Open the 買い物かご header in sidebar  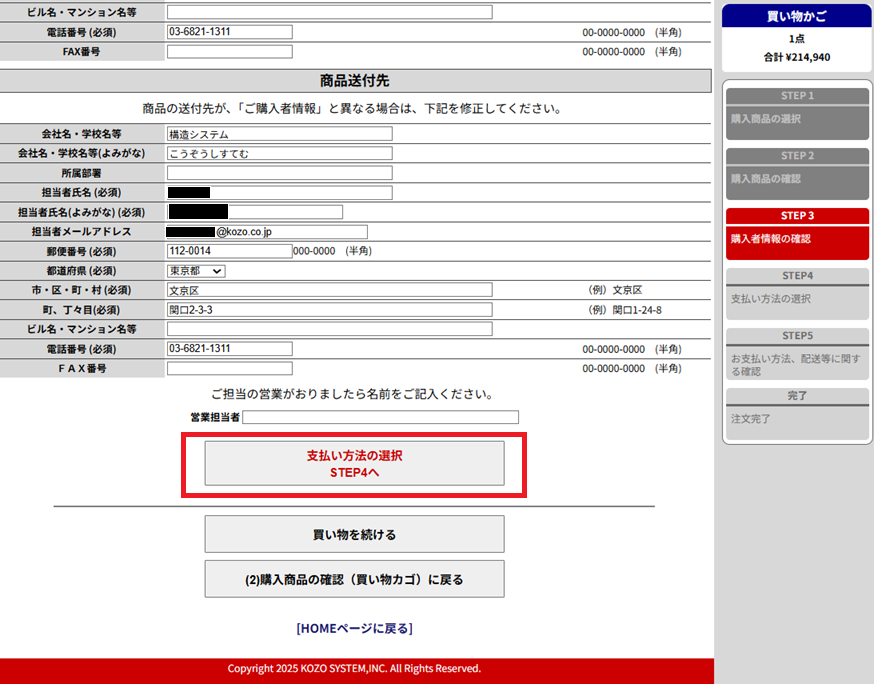[x=797, y=16]
